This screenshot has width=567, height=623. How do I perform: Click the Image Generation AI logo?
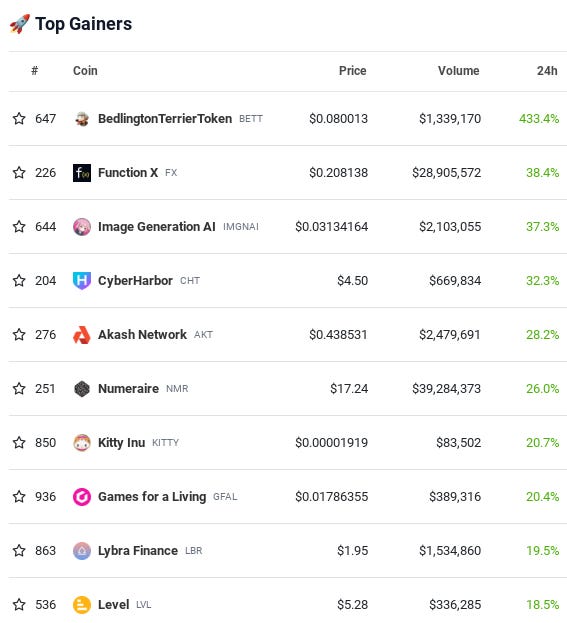click(x=82, y=227)
